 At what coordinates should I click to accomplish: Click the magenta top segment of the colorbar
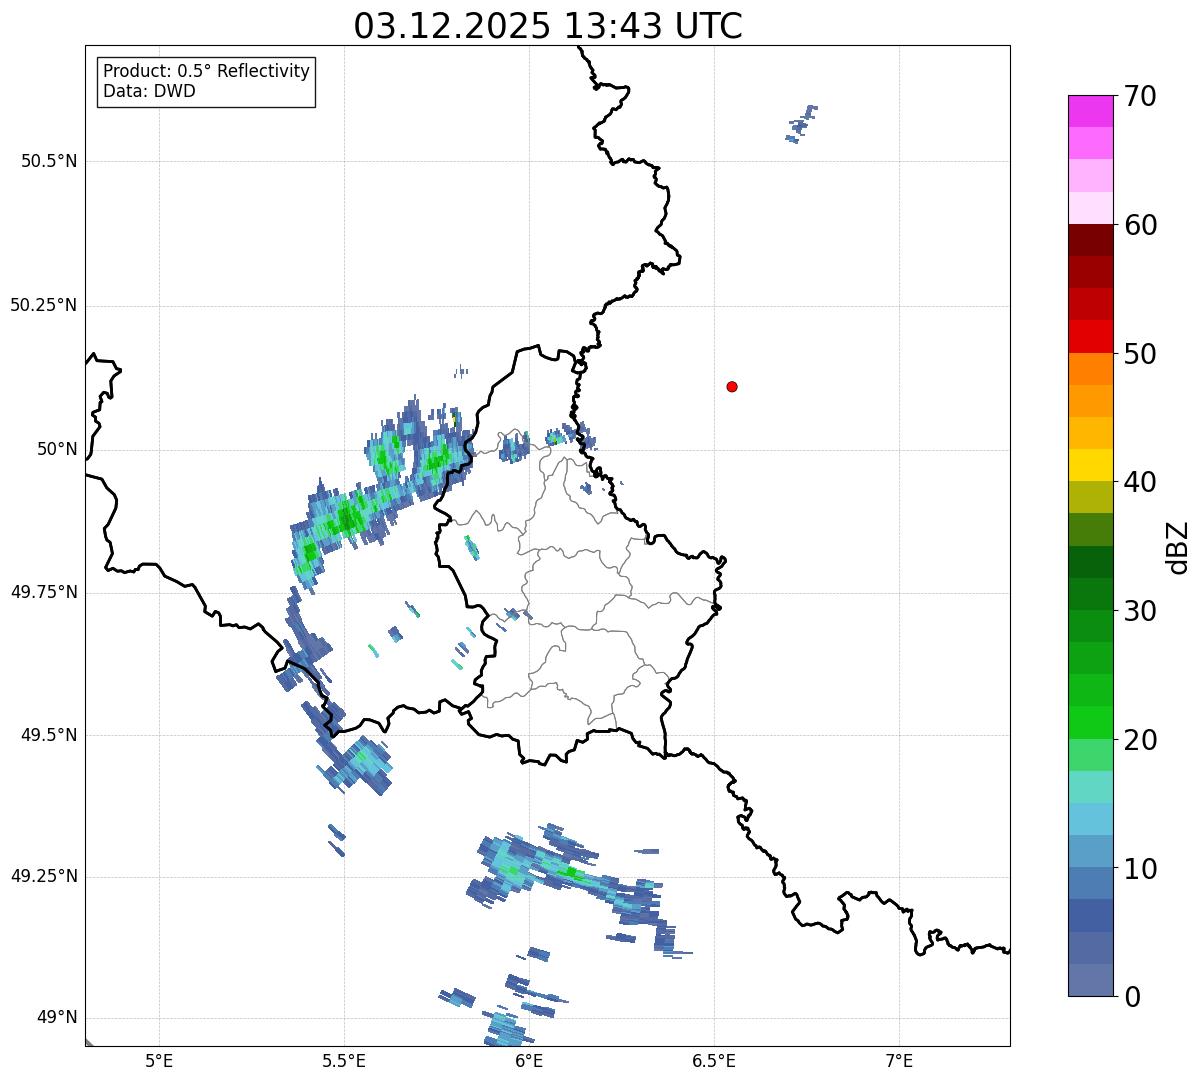coord(1090,111)
